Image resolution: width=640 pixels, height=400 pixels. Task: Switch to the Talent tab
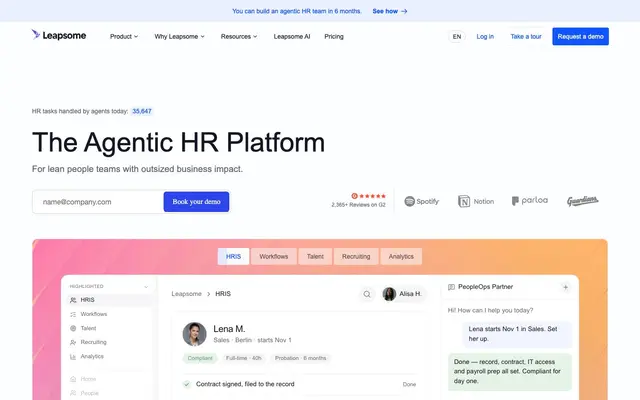click(315, 256)
